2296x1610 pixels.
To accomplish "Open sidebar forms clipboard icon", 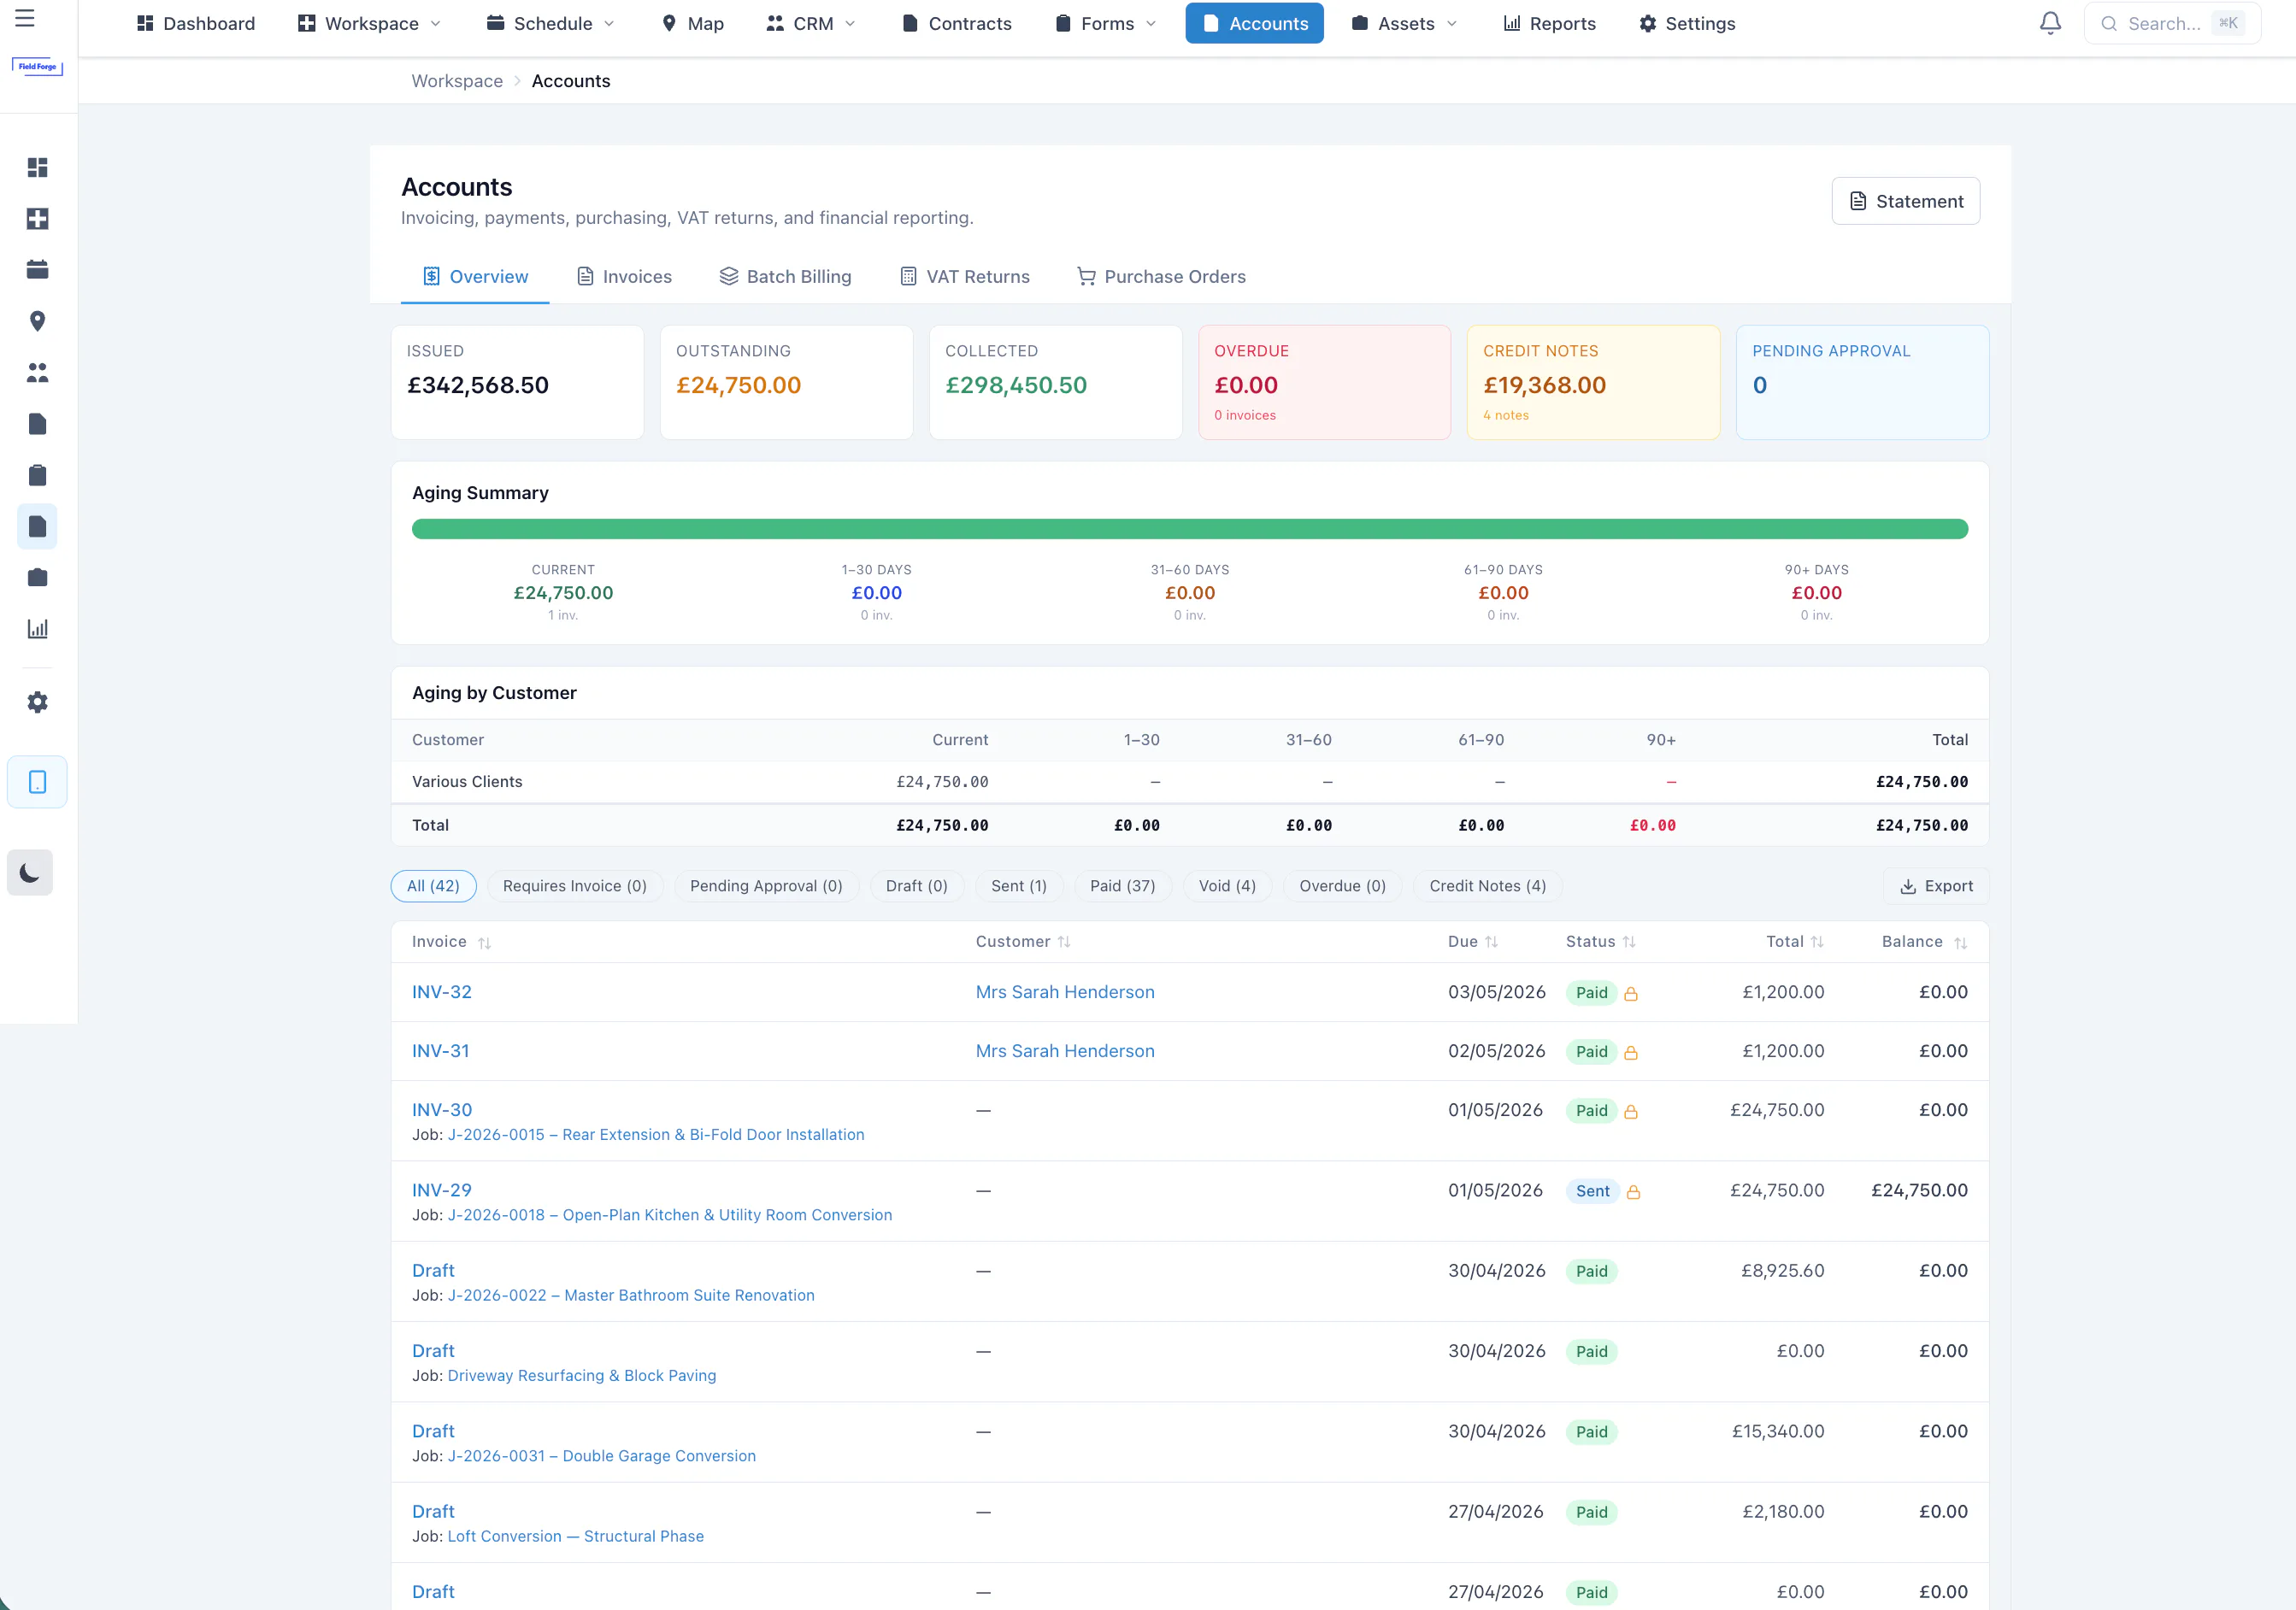I will 37,475.
